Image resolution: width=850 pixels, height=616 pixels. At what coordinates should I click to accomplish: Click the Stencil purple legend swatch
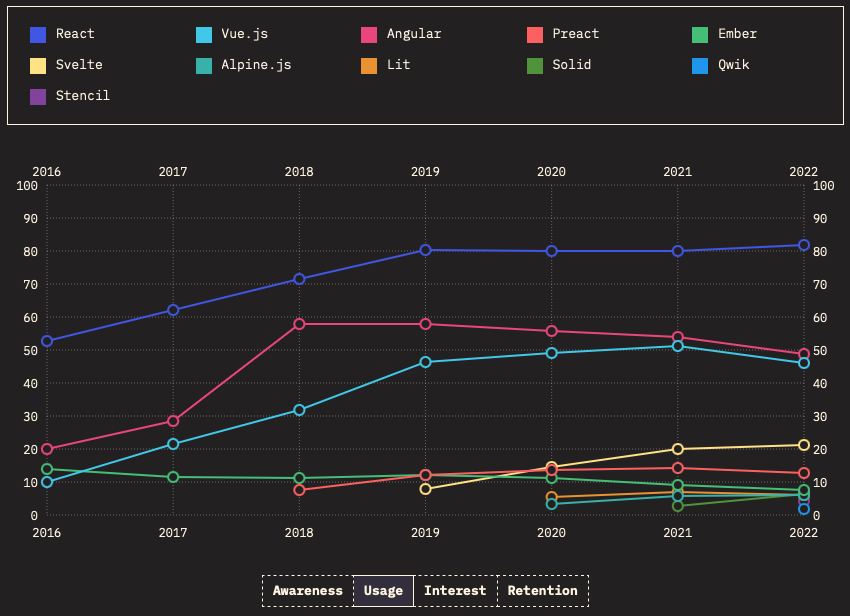pyautogui.click(x=38, y=97)
